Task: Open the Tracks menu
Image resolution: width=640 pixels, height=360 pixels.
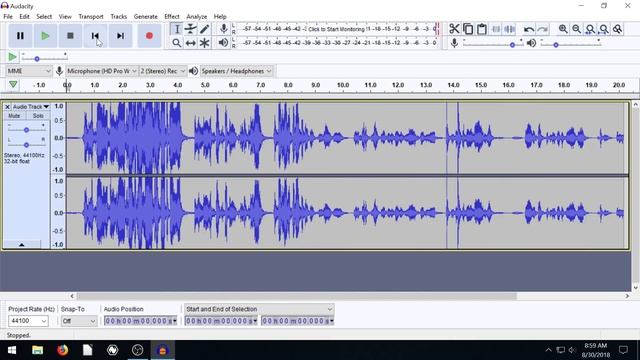Action: (x=119, y=16)
